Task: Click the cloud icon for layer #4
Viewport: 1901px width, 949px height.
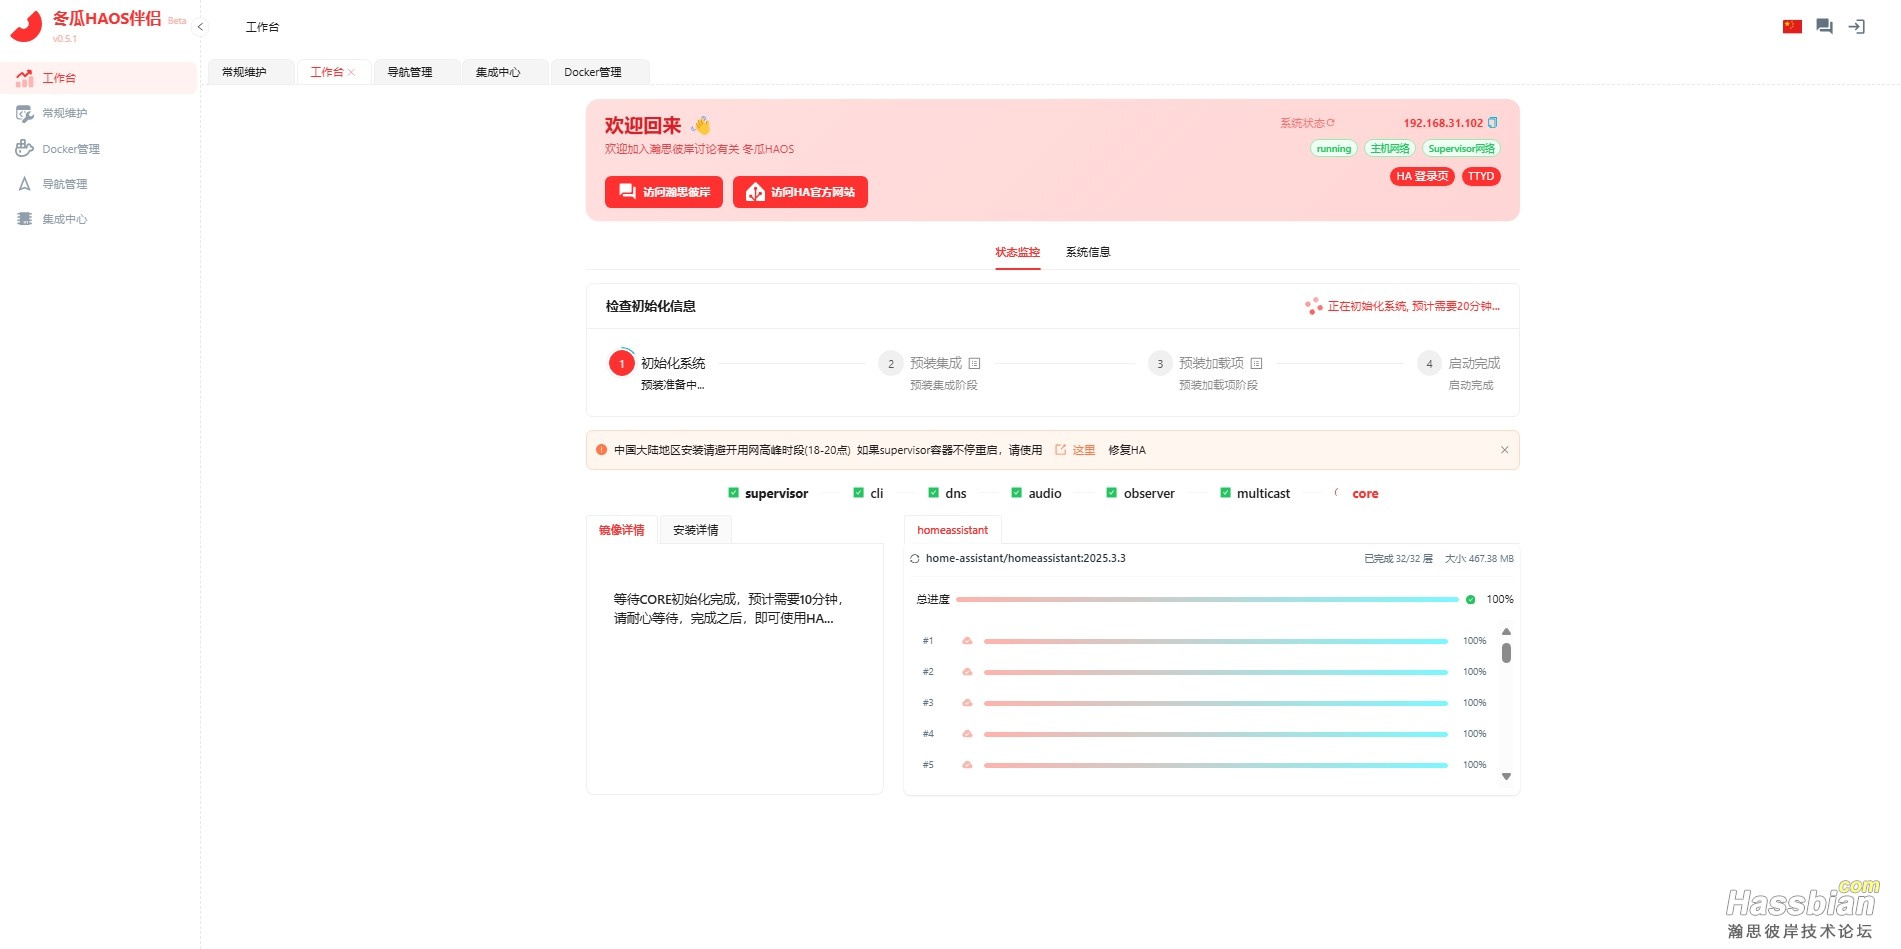Action: [x=967, y=734]
